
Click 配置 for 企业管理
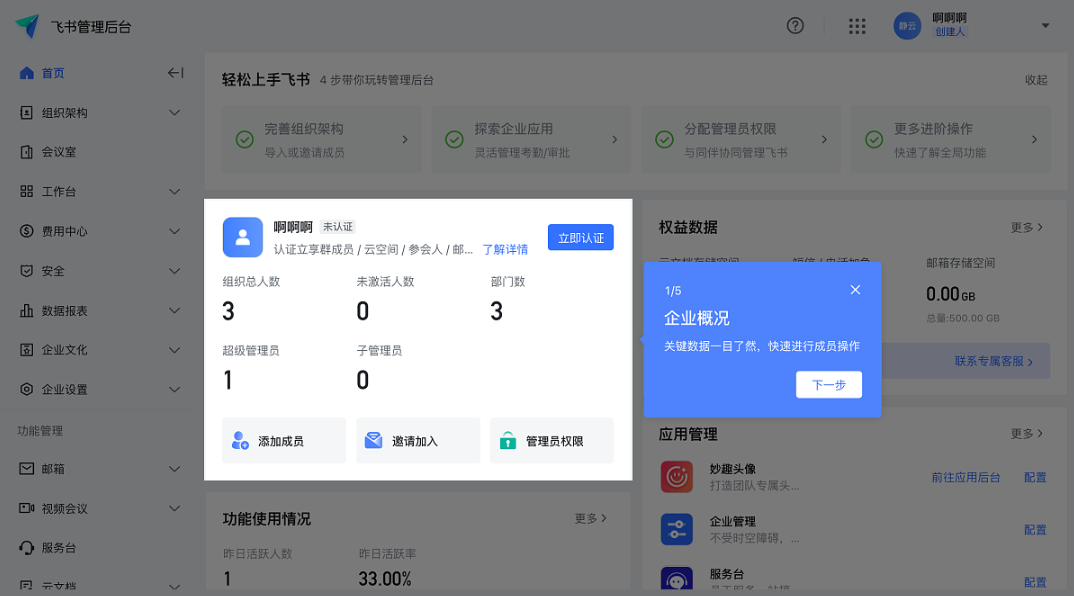point(1035,530)
